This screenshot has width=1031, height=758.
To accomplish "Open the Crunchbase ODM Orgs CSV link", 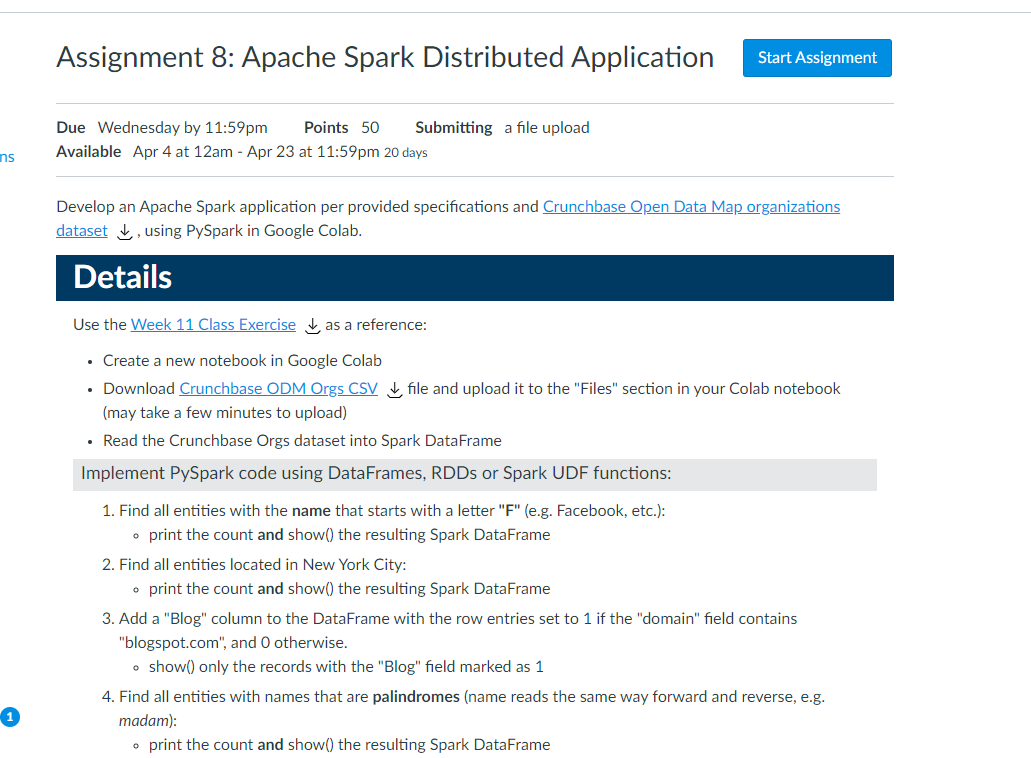I will coord(279,389).
